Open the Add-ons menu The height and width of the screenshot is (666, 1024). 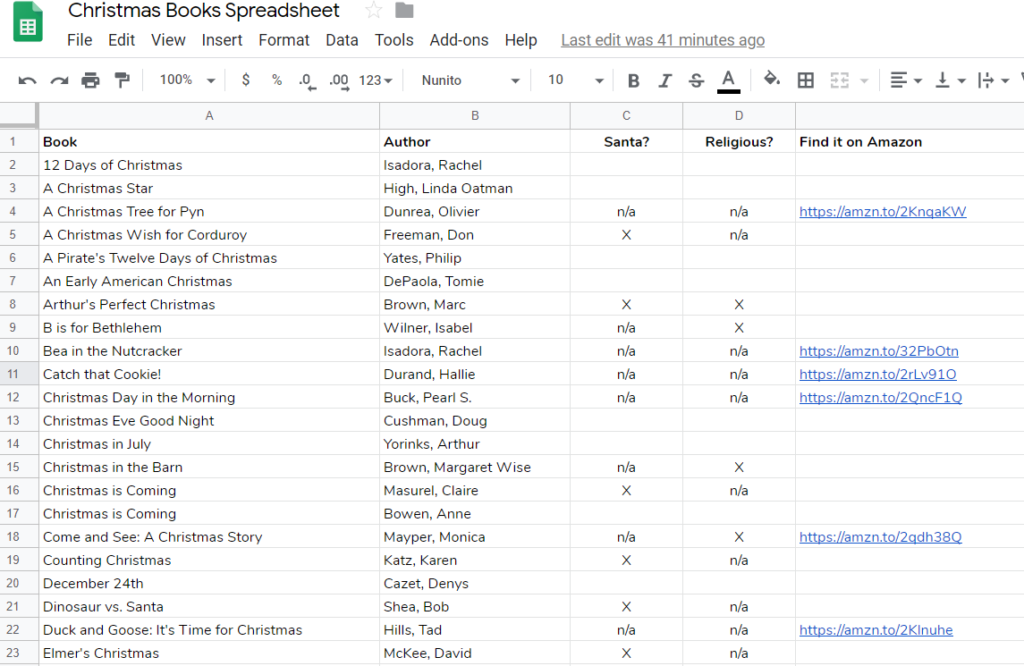tap(459, 40)
